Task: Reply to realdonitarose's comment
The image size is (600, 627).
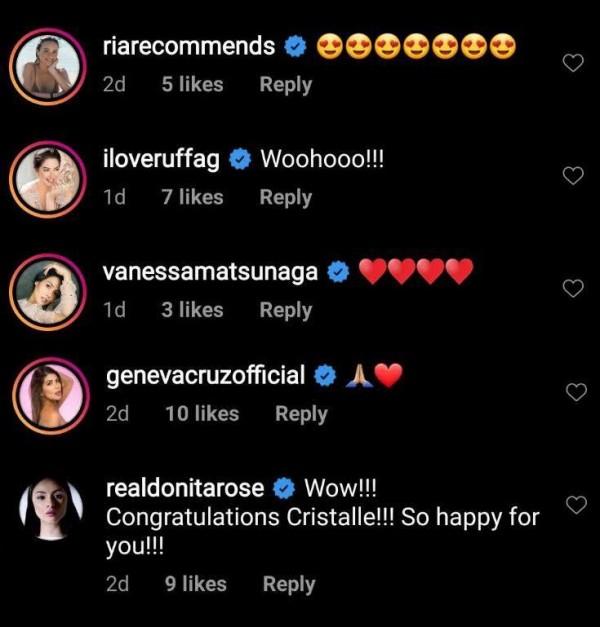Action: click(289, 584)
